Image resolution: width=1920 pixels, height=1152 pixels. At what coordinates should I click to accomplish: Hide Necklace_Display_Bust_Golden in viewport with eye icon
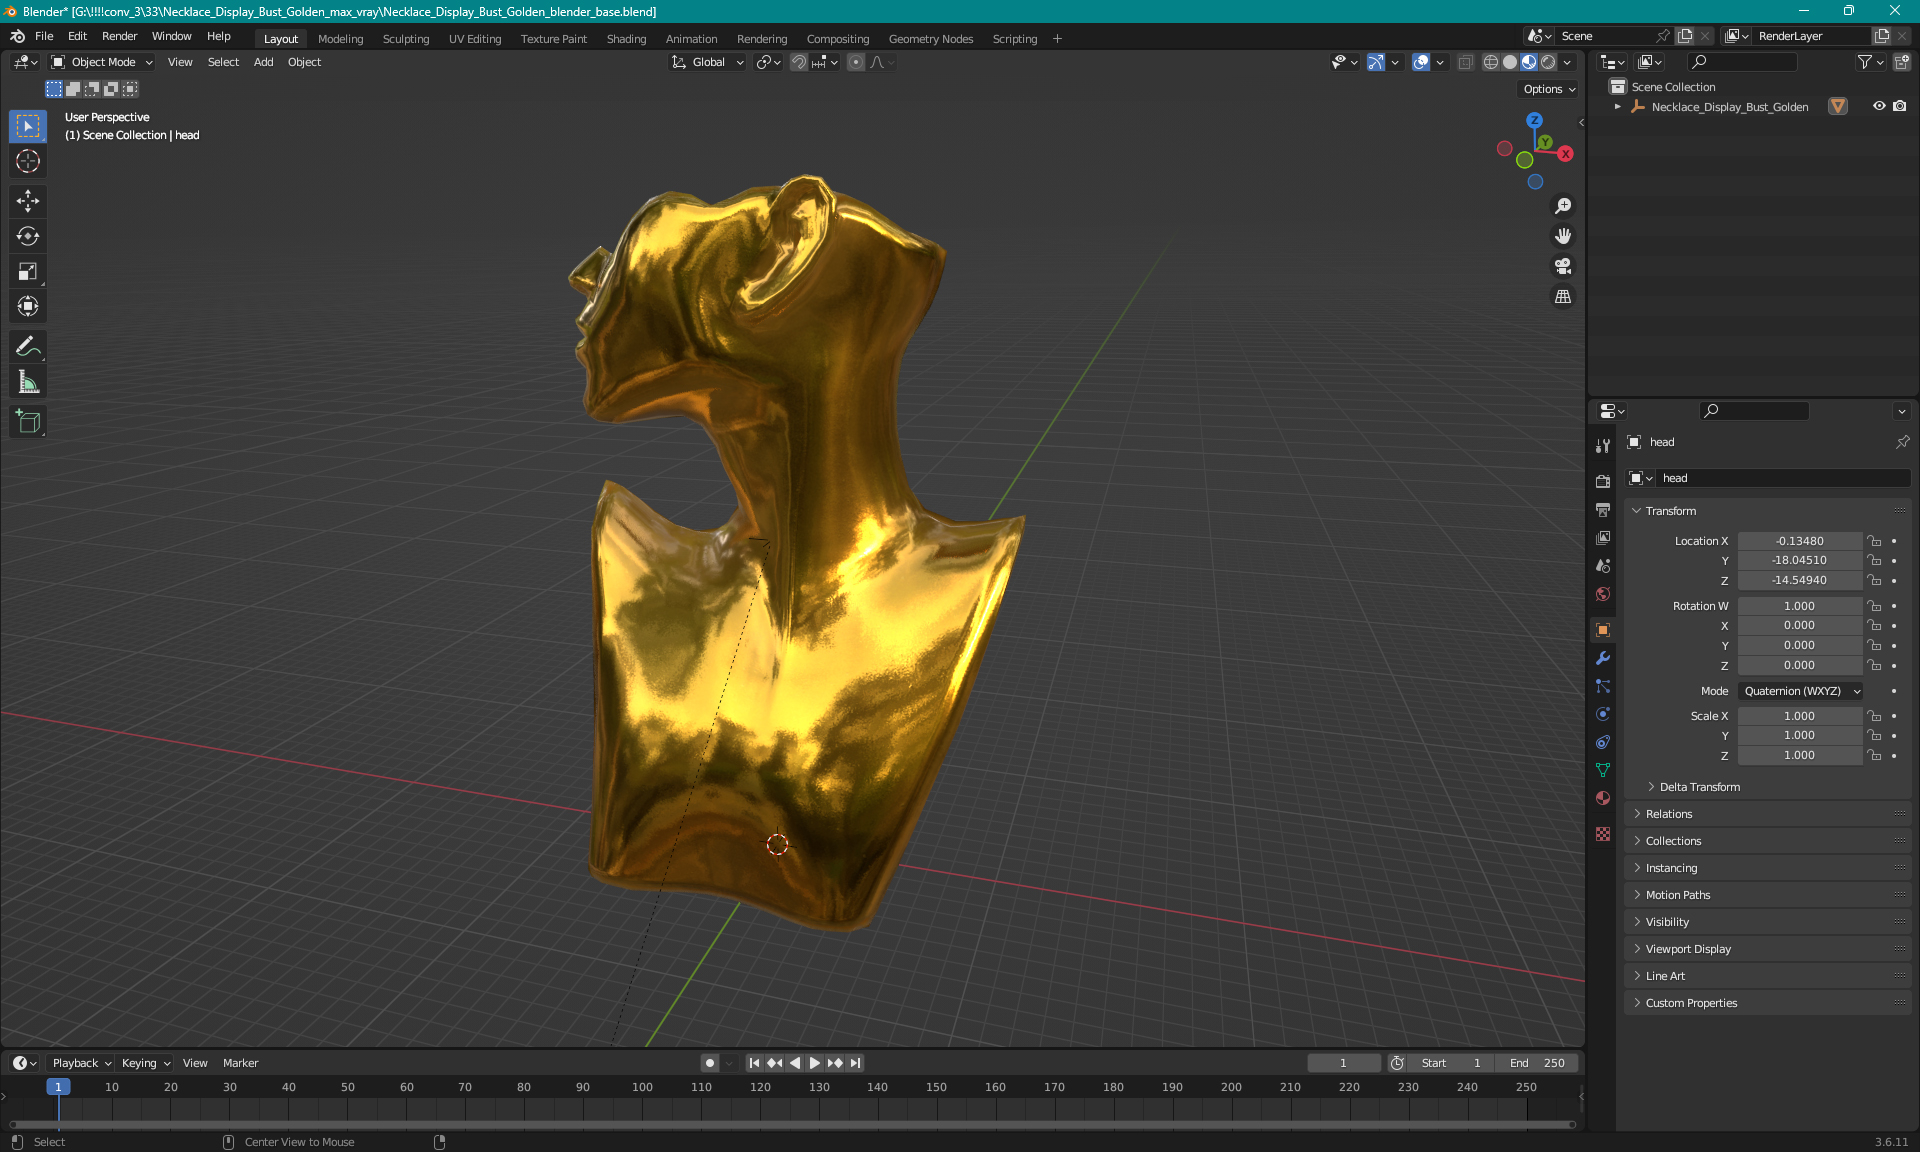(1879, 106)
